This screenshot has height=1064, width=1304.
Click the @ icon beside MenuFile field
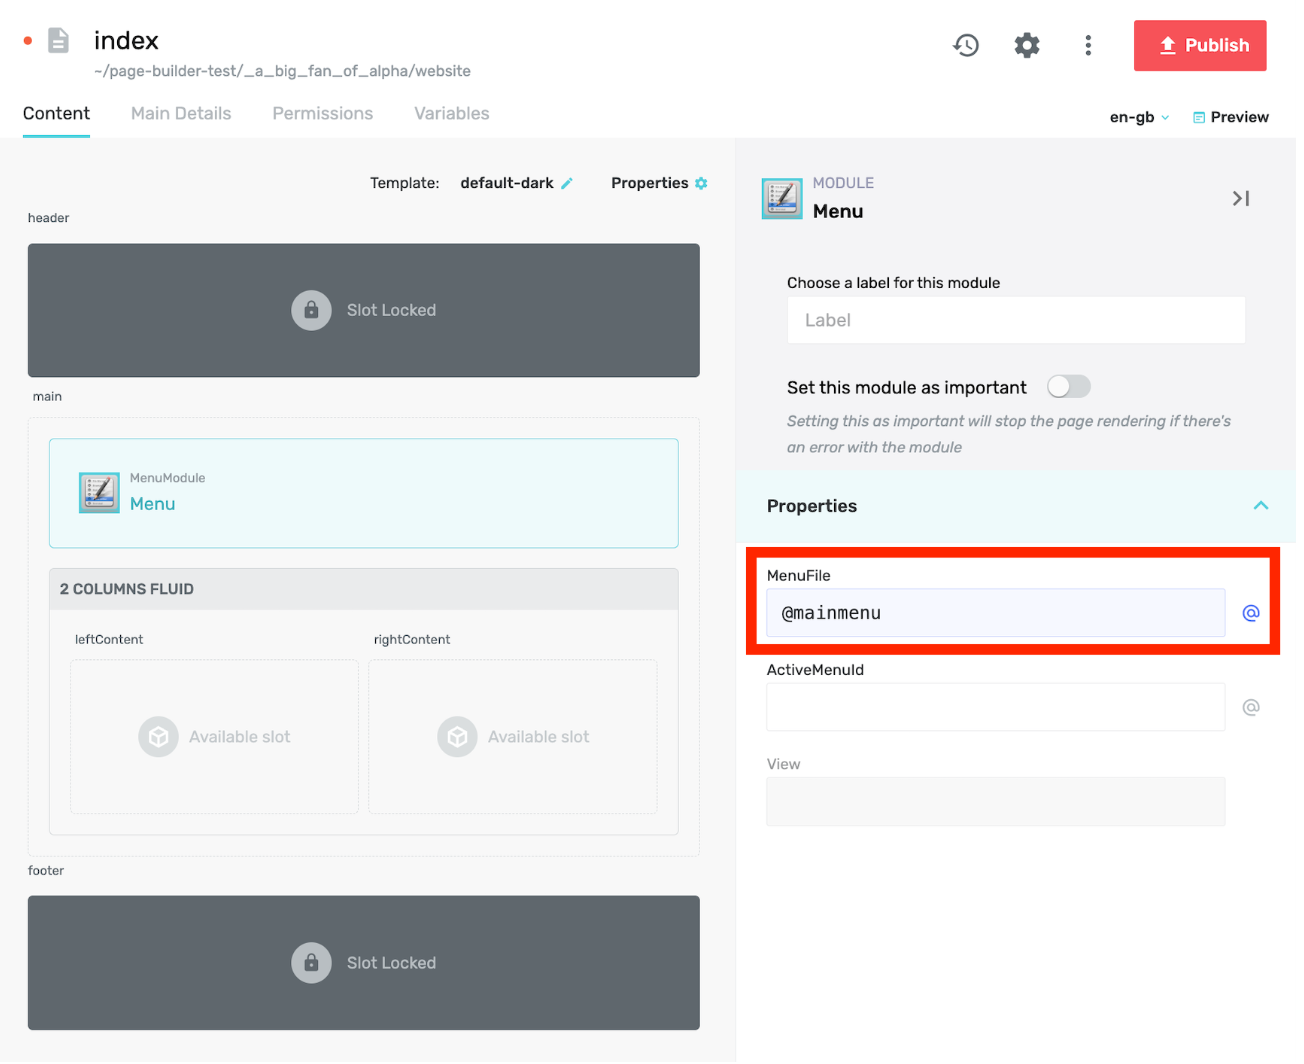(1250, 613)
